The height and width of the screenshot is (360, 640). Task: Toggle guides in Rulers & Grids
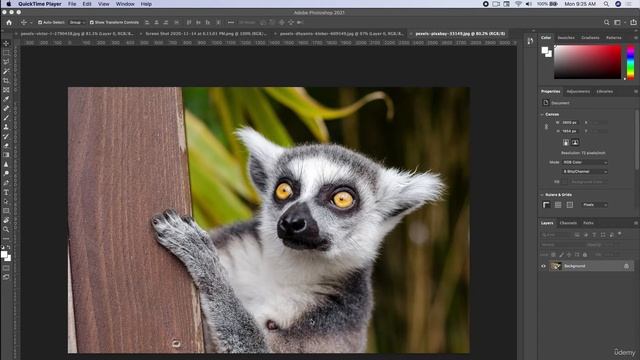(569, 205)
